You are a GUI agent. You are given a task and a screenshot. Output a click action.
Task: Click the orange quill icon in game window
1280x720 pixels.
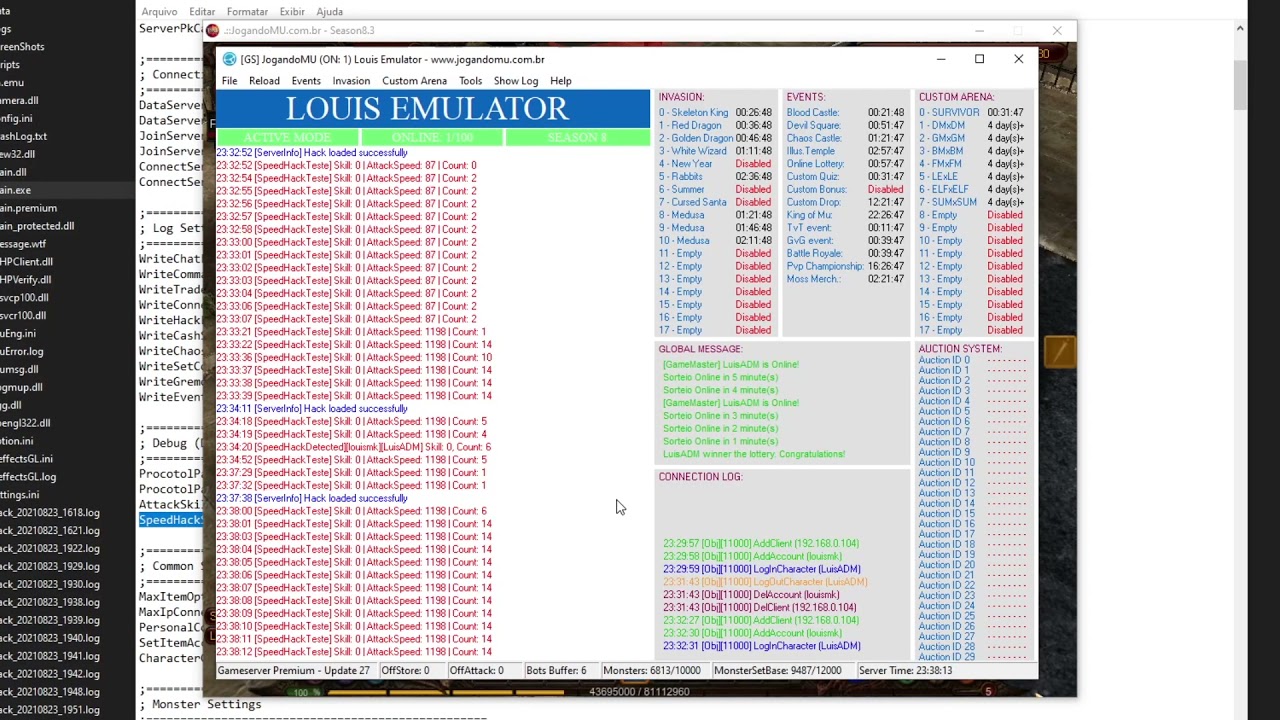[x=1060, y=352]
